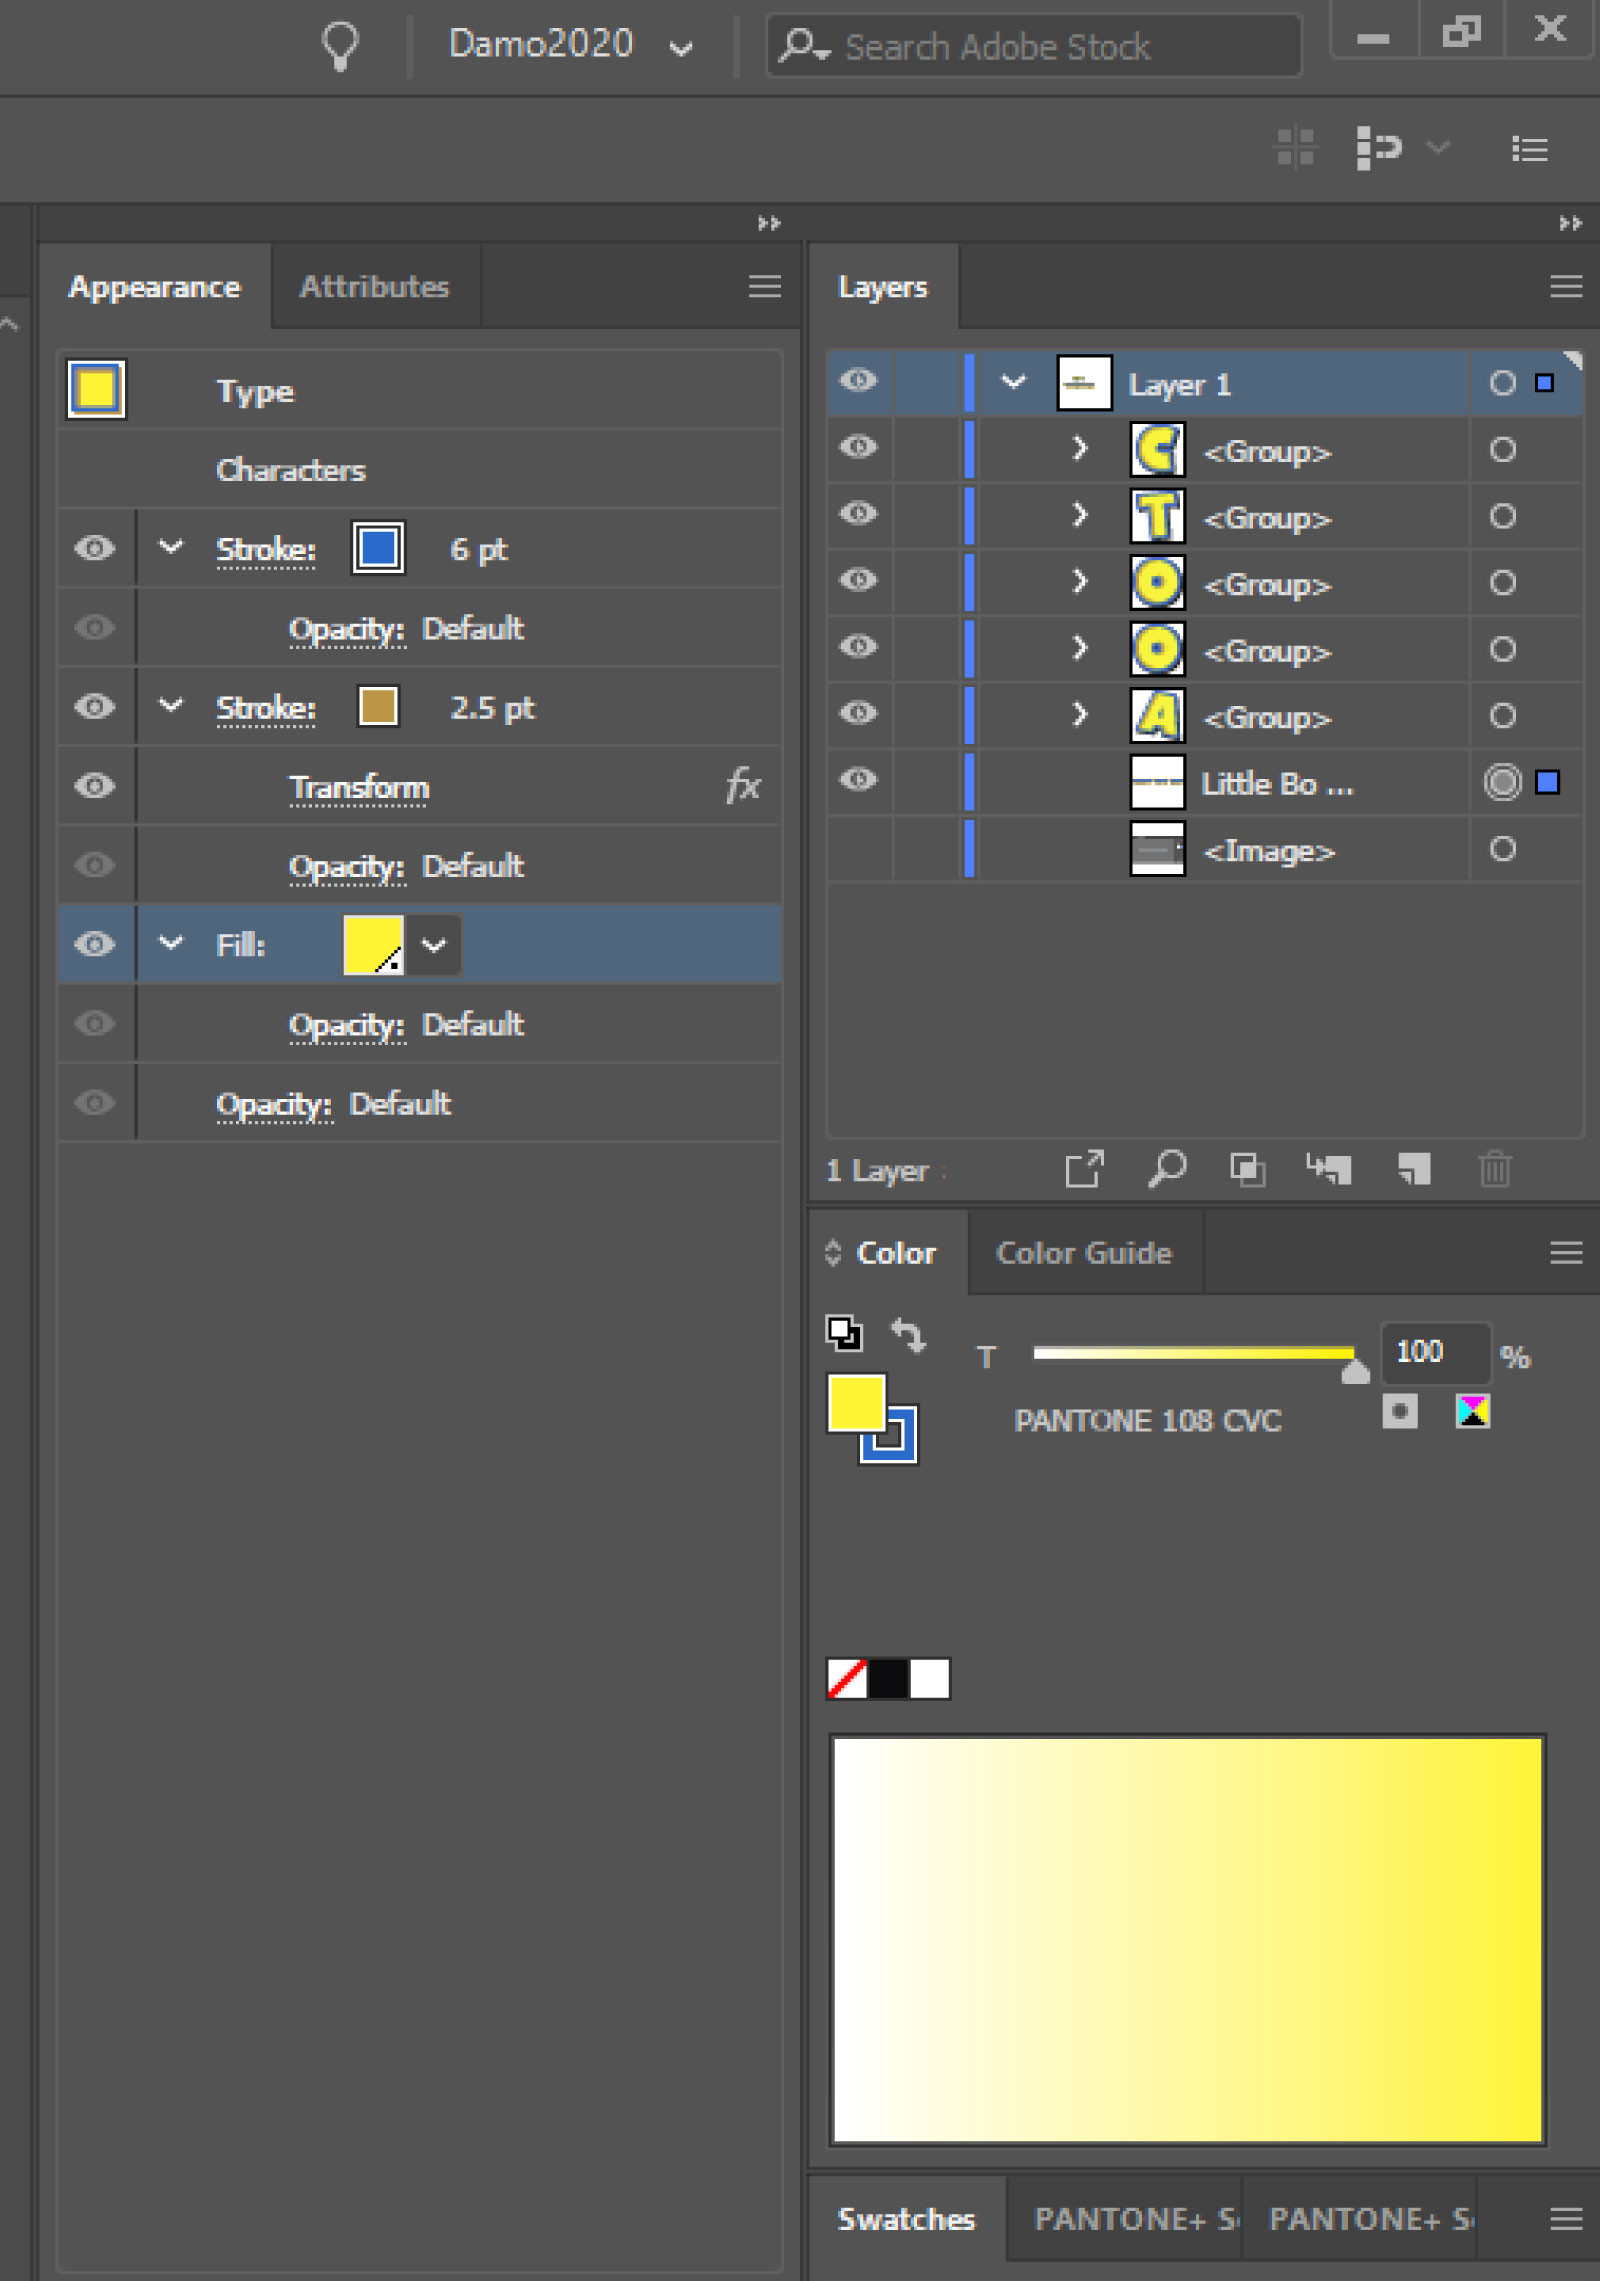The width and height of the screenshot is (1600, 2281).
Task: Open the Color Guide tab
Action: tap(1083, 1252)
